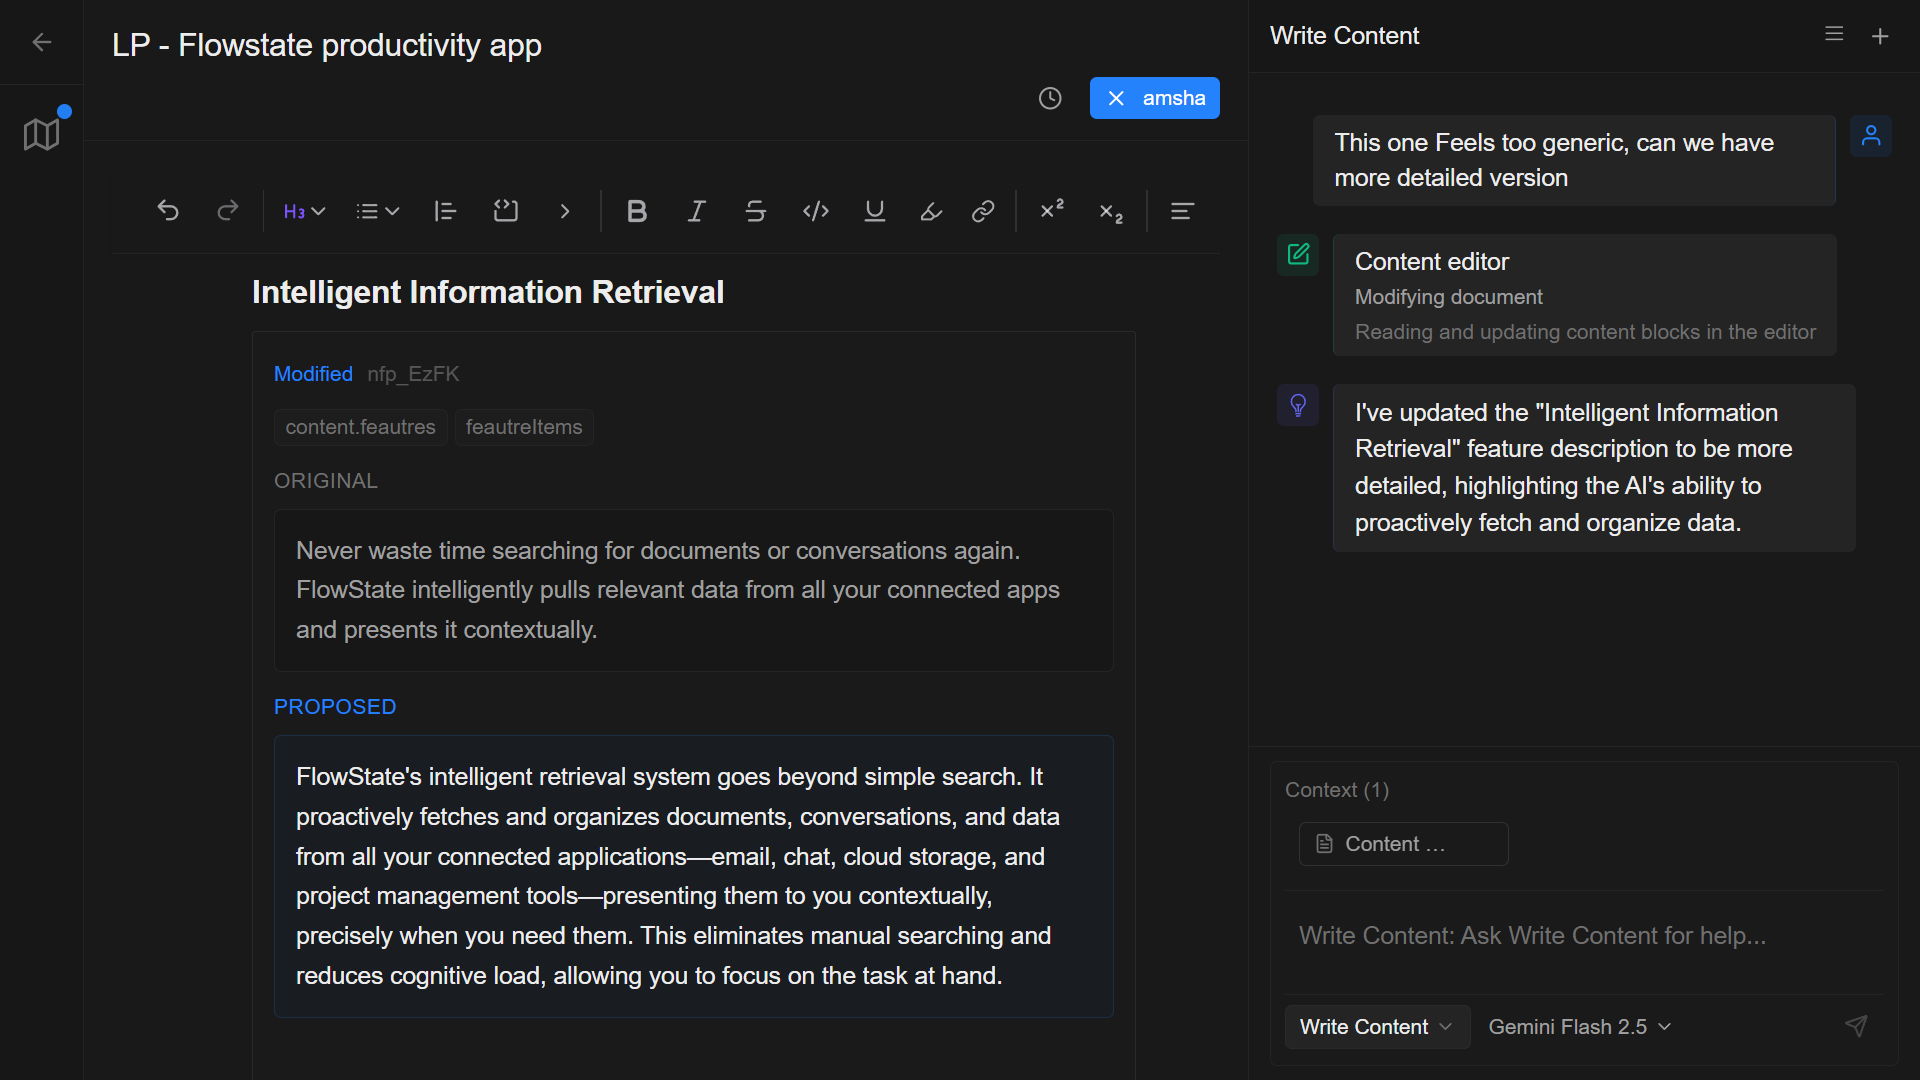
Task: Toggle strikethrough formatting
Action: [x=756, y=211]
